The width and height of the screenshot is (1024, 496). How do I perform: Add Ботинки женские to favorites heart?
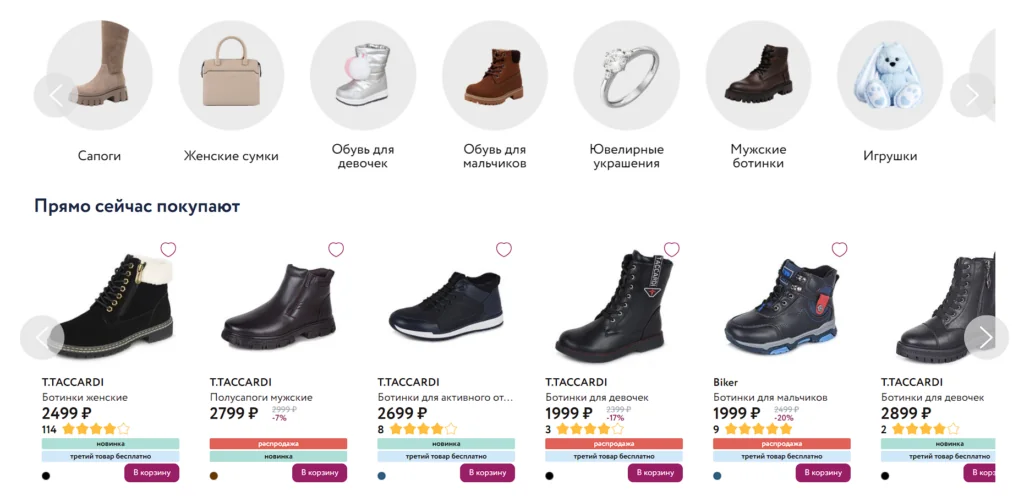168,250
